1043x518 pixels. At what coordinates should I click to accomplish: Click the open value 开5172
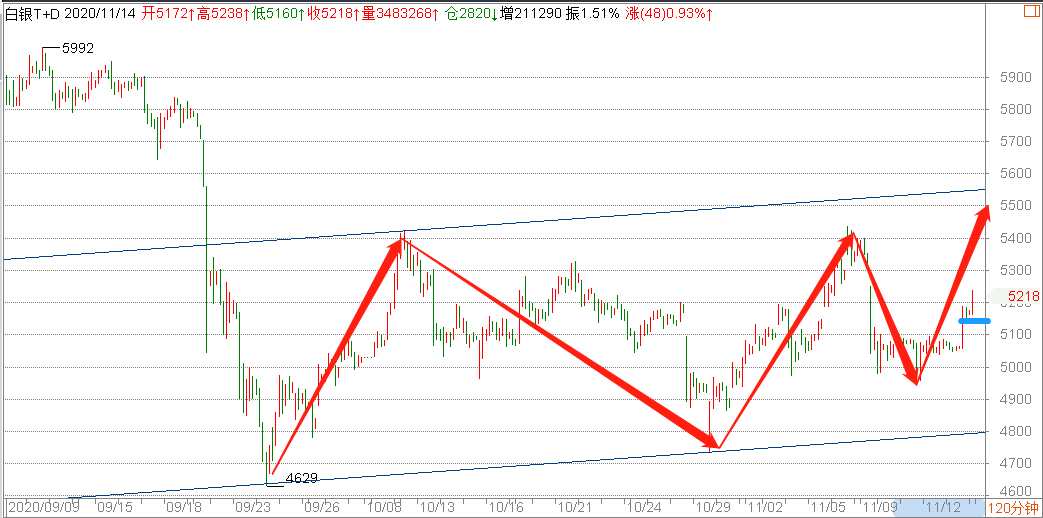[x=167, y=14]
